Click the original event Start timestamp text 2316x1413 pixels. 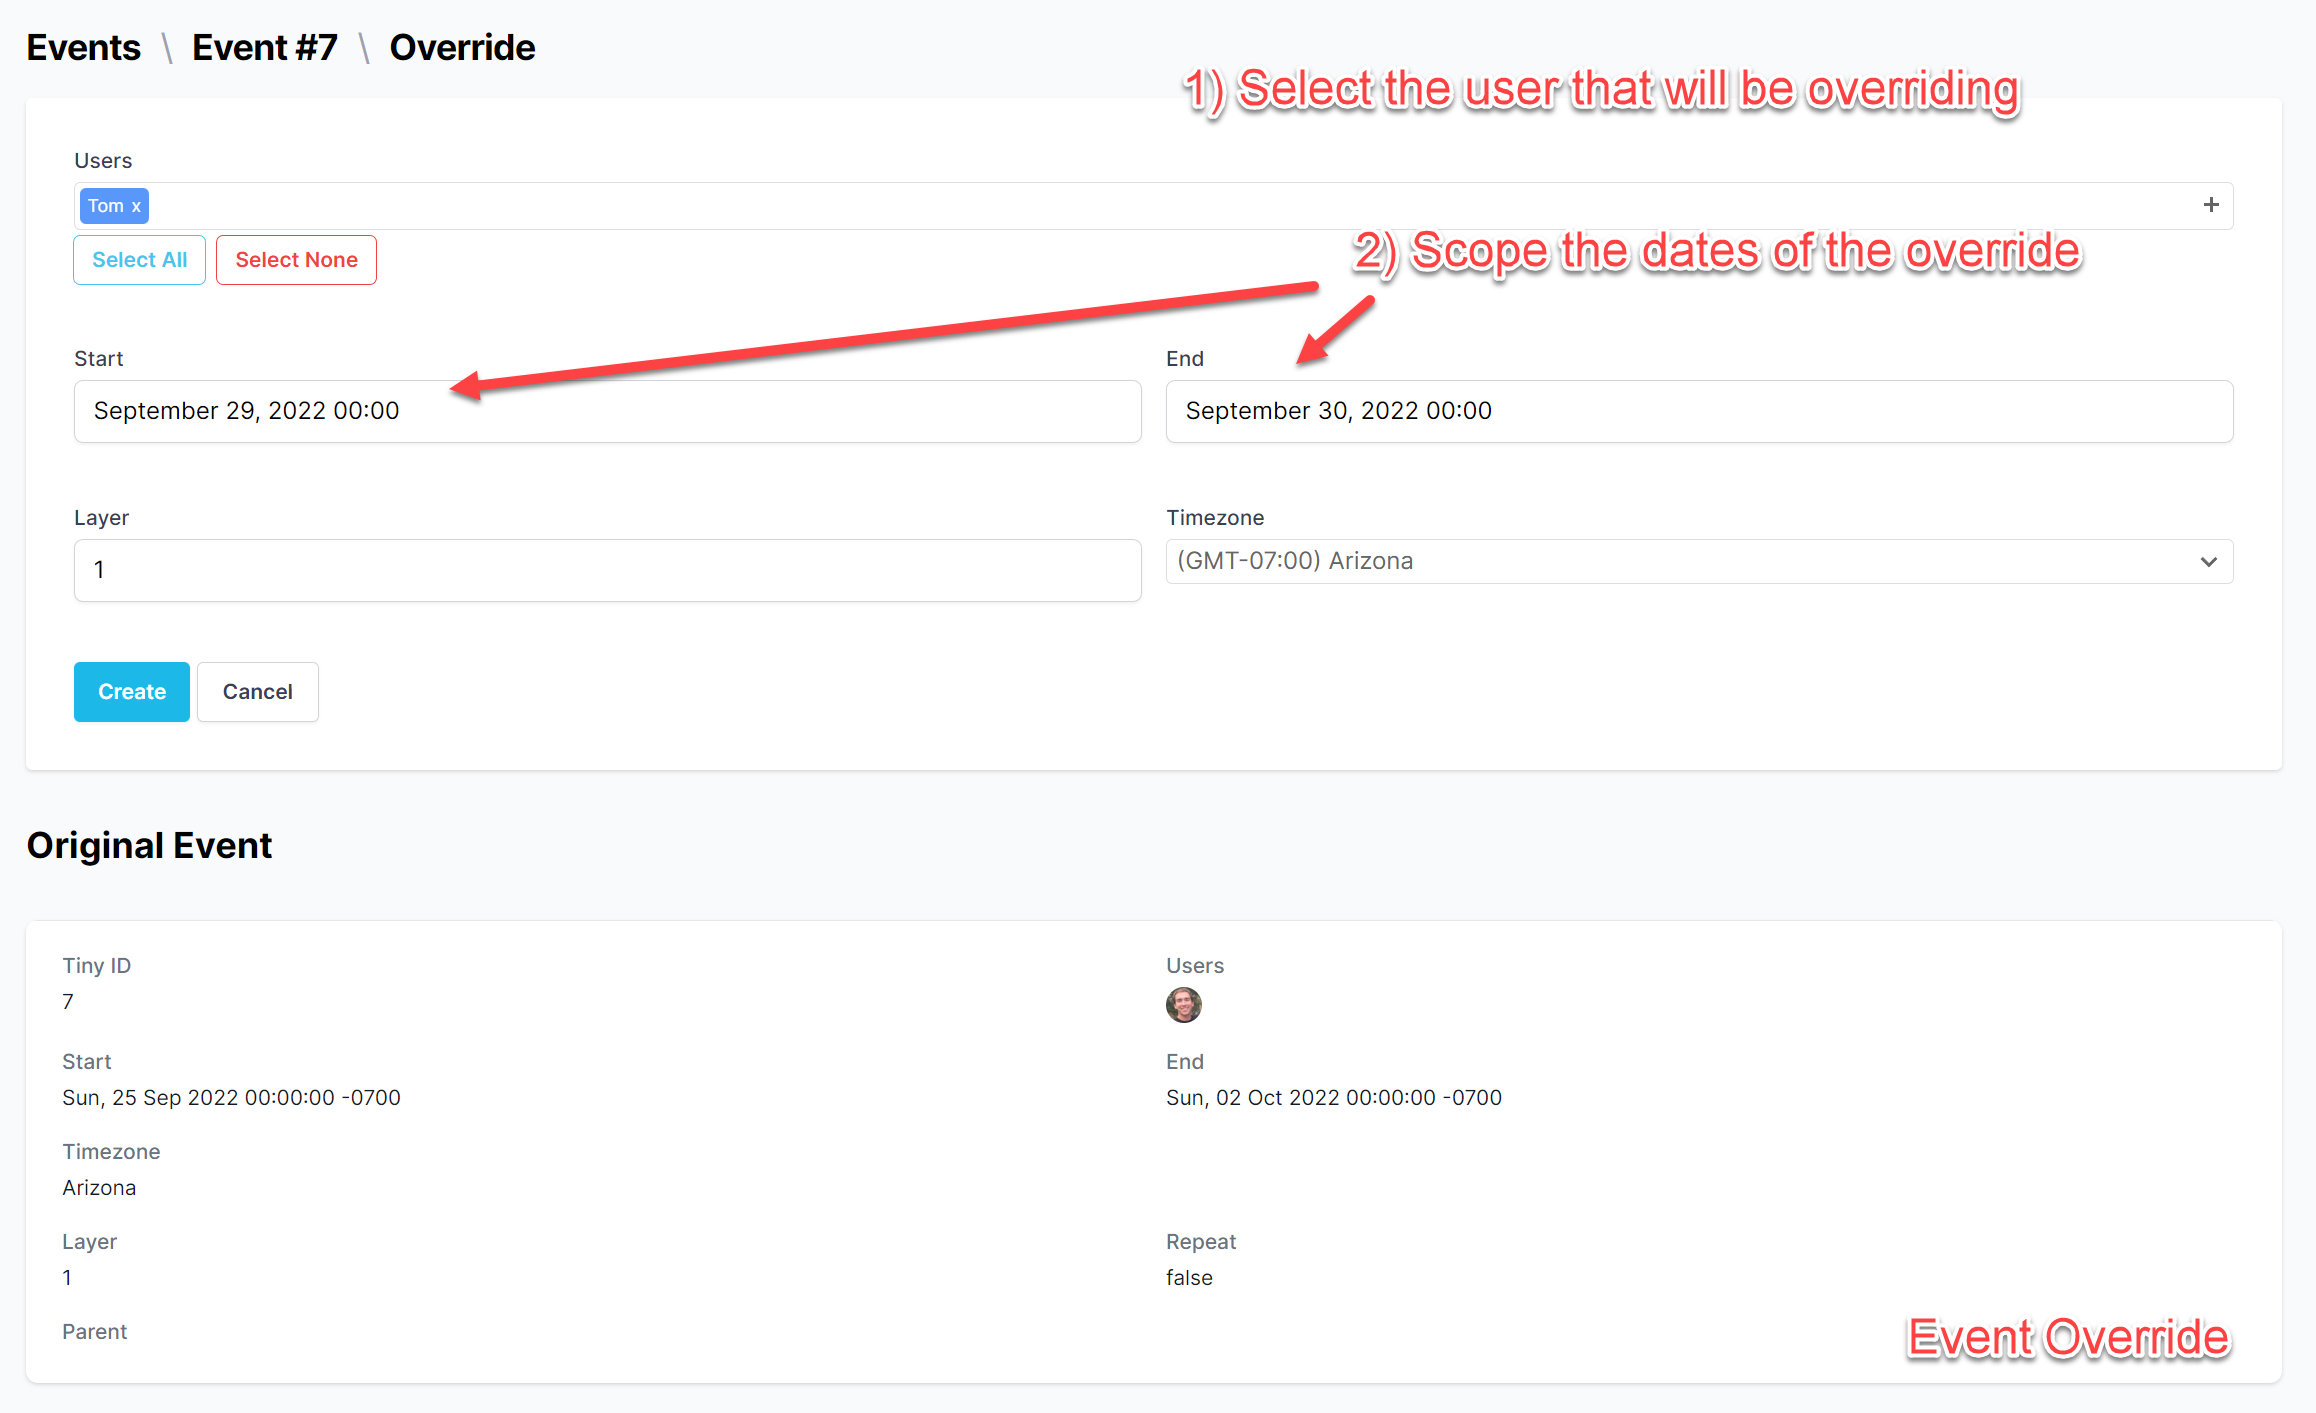[x=231, y=1098]
